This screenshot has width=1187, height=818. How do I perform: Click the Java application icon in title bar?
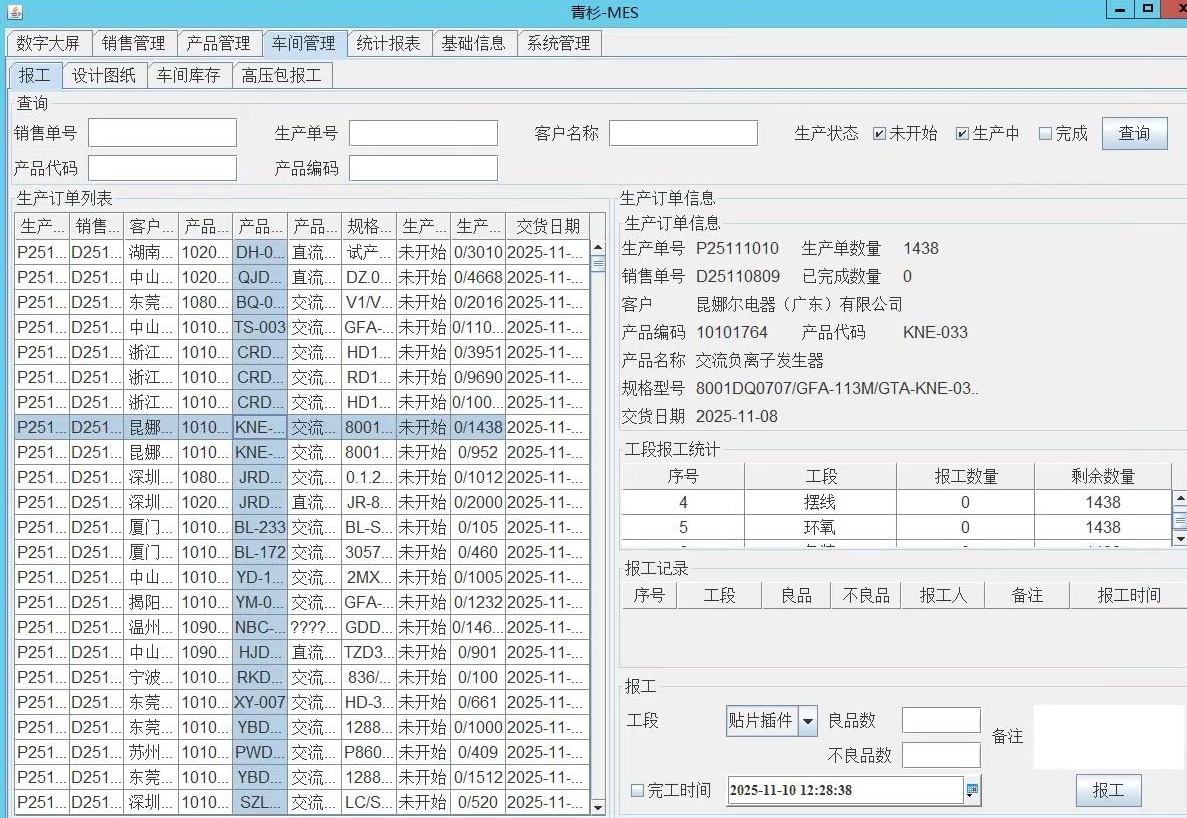12,12
